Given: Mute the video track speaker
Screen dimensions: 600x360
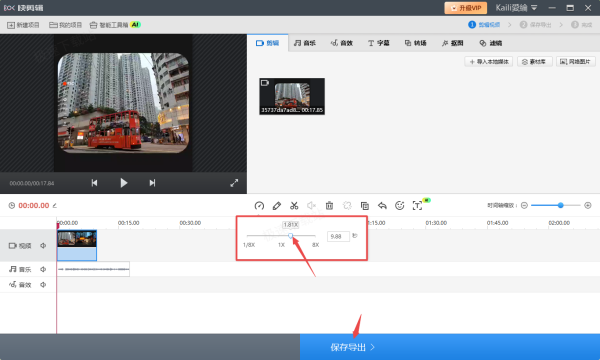Looking at the screenshot, I should pyautogui.click(x=43, y=246).
